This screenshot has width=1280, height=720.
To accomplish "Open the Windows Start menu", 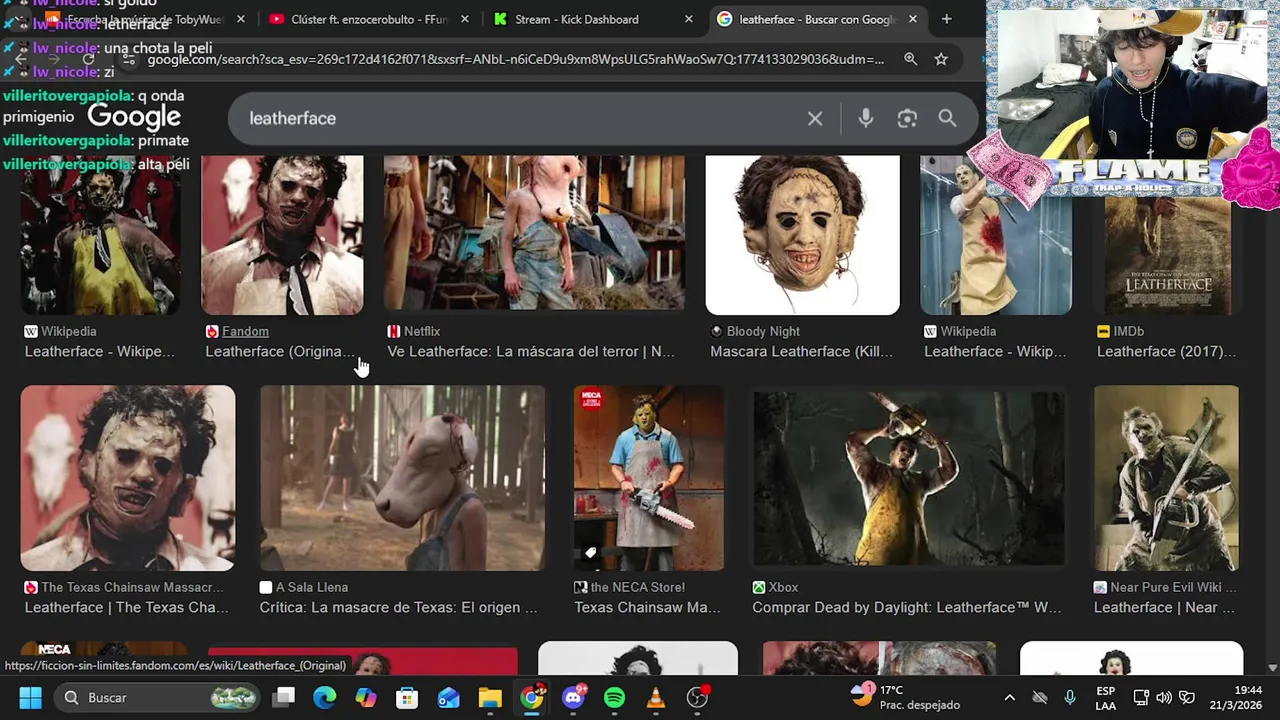I will click(x=30, y=697).
